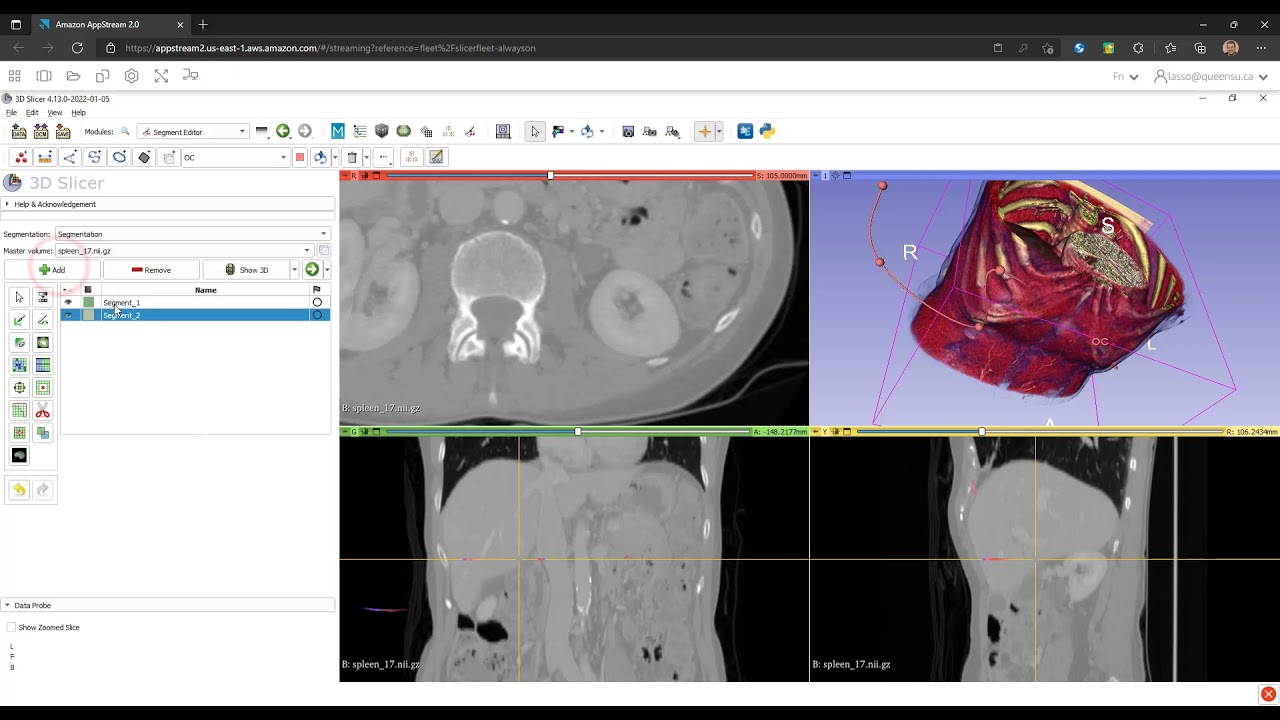Image resolution: width=1280 pixels, height=720 pixels.
Task: Click the Show 3D button
Action: 246,270
